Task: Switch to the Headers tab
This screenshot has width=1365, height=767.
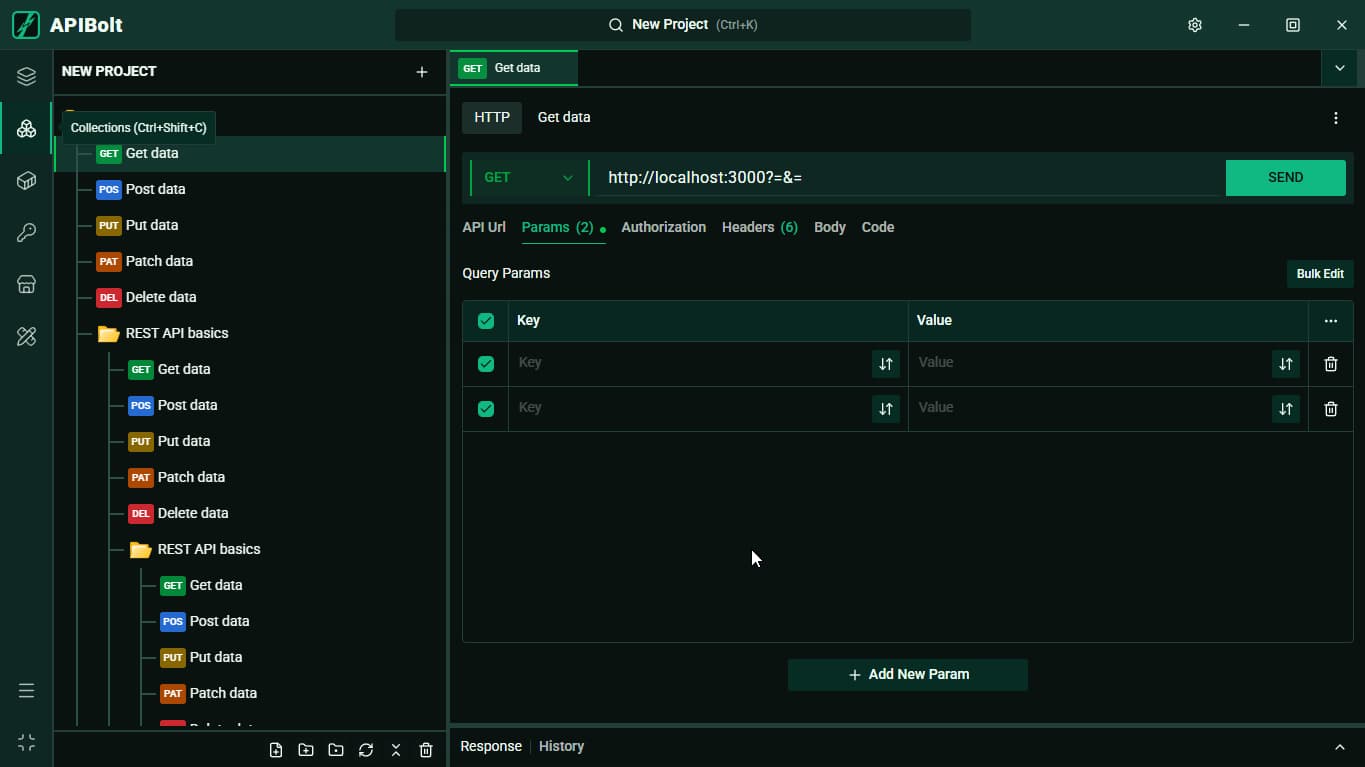Action: pyautogui.click(x=759, y=227)
